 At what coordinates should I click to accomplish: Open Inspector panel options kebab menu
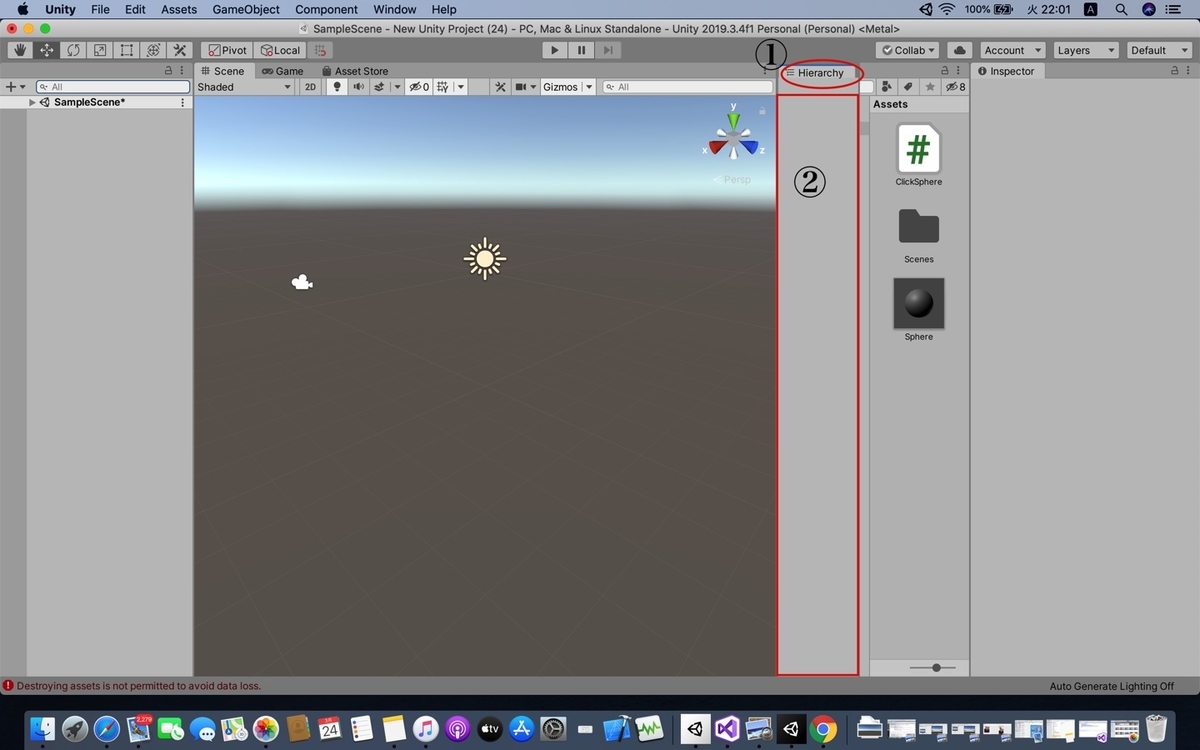(x=1187, y=71)
